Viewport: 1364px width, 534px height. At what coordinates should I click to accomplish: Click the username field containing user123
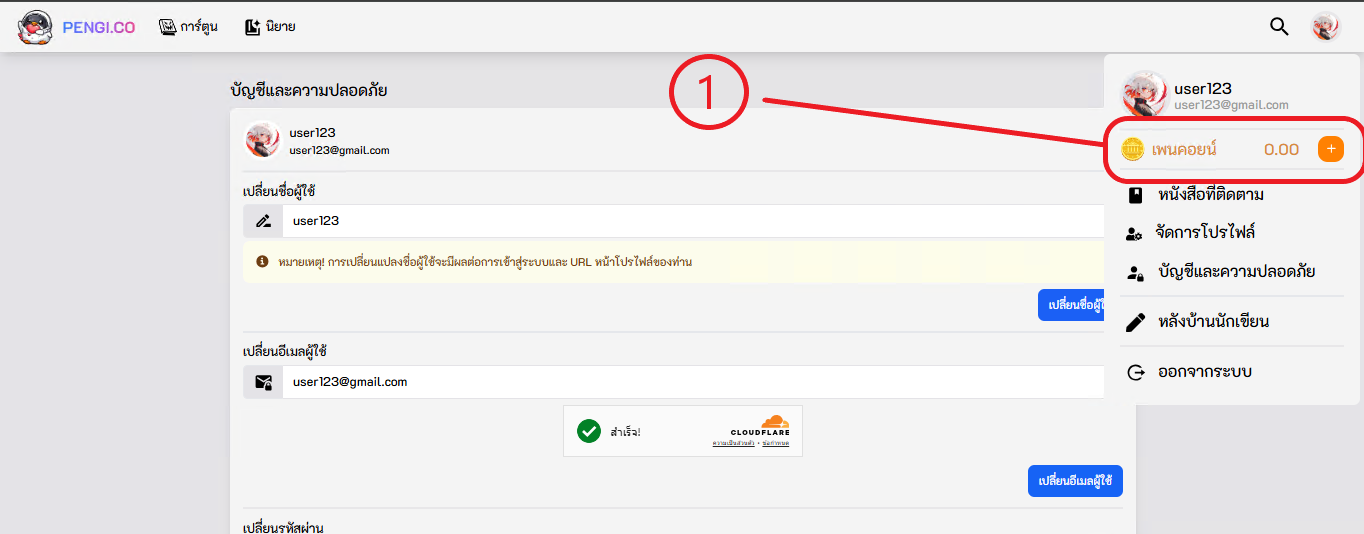click(x=693, y=221)
